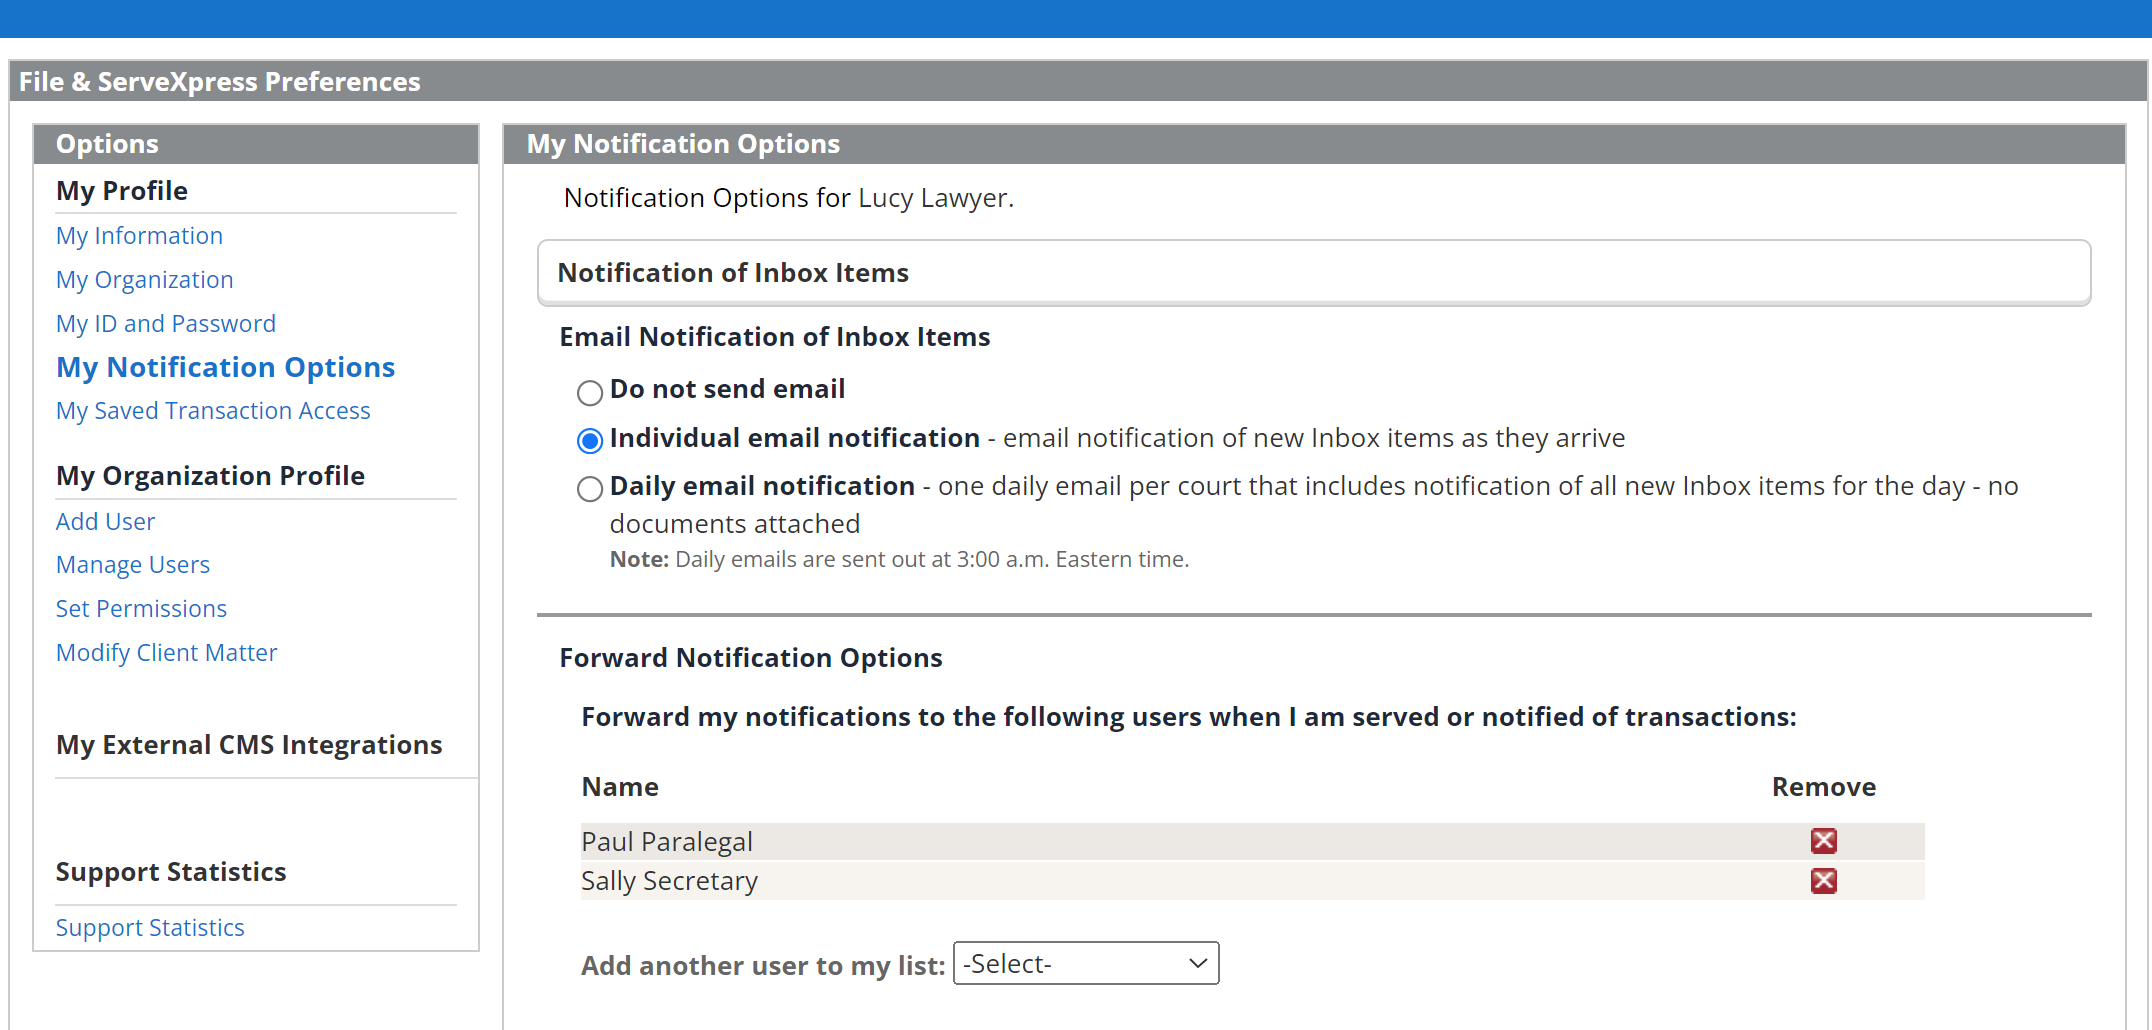Screen dimensions: 2152x1030
Task: Click the Email Notification of Inbox Items heading
Action: pos(775,337)
